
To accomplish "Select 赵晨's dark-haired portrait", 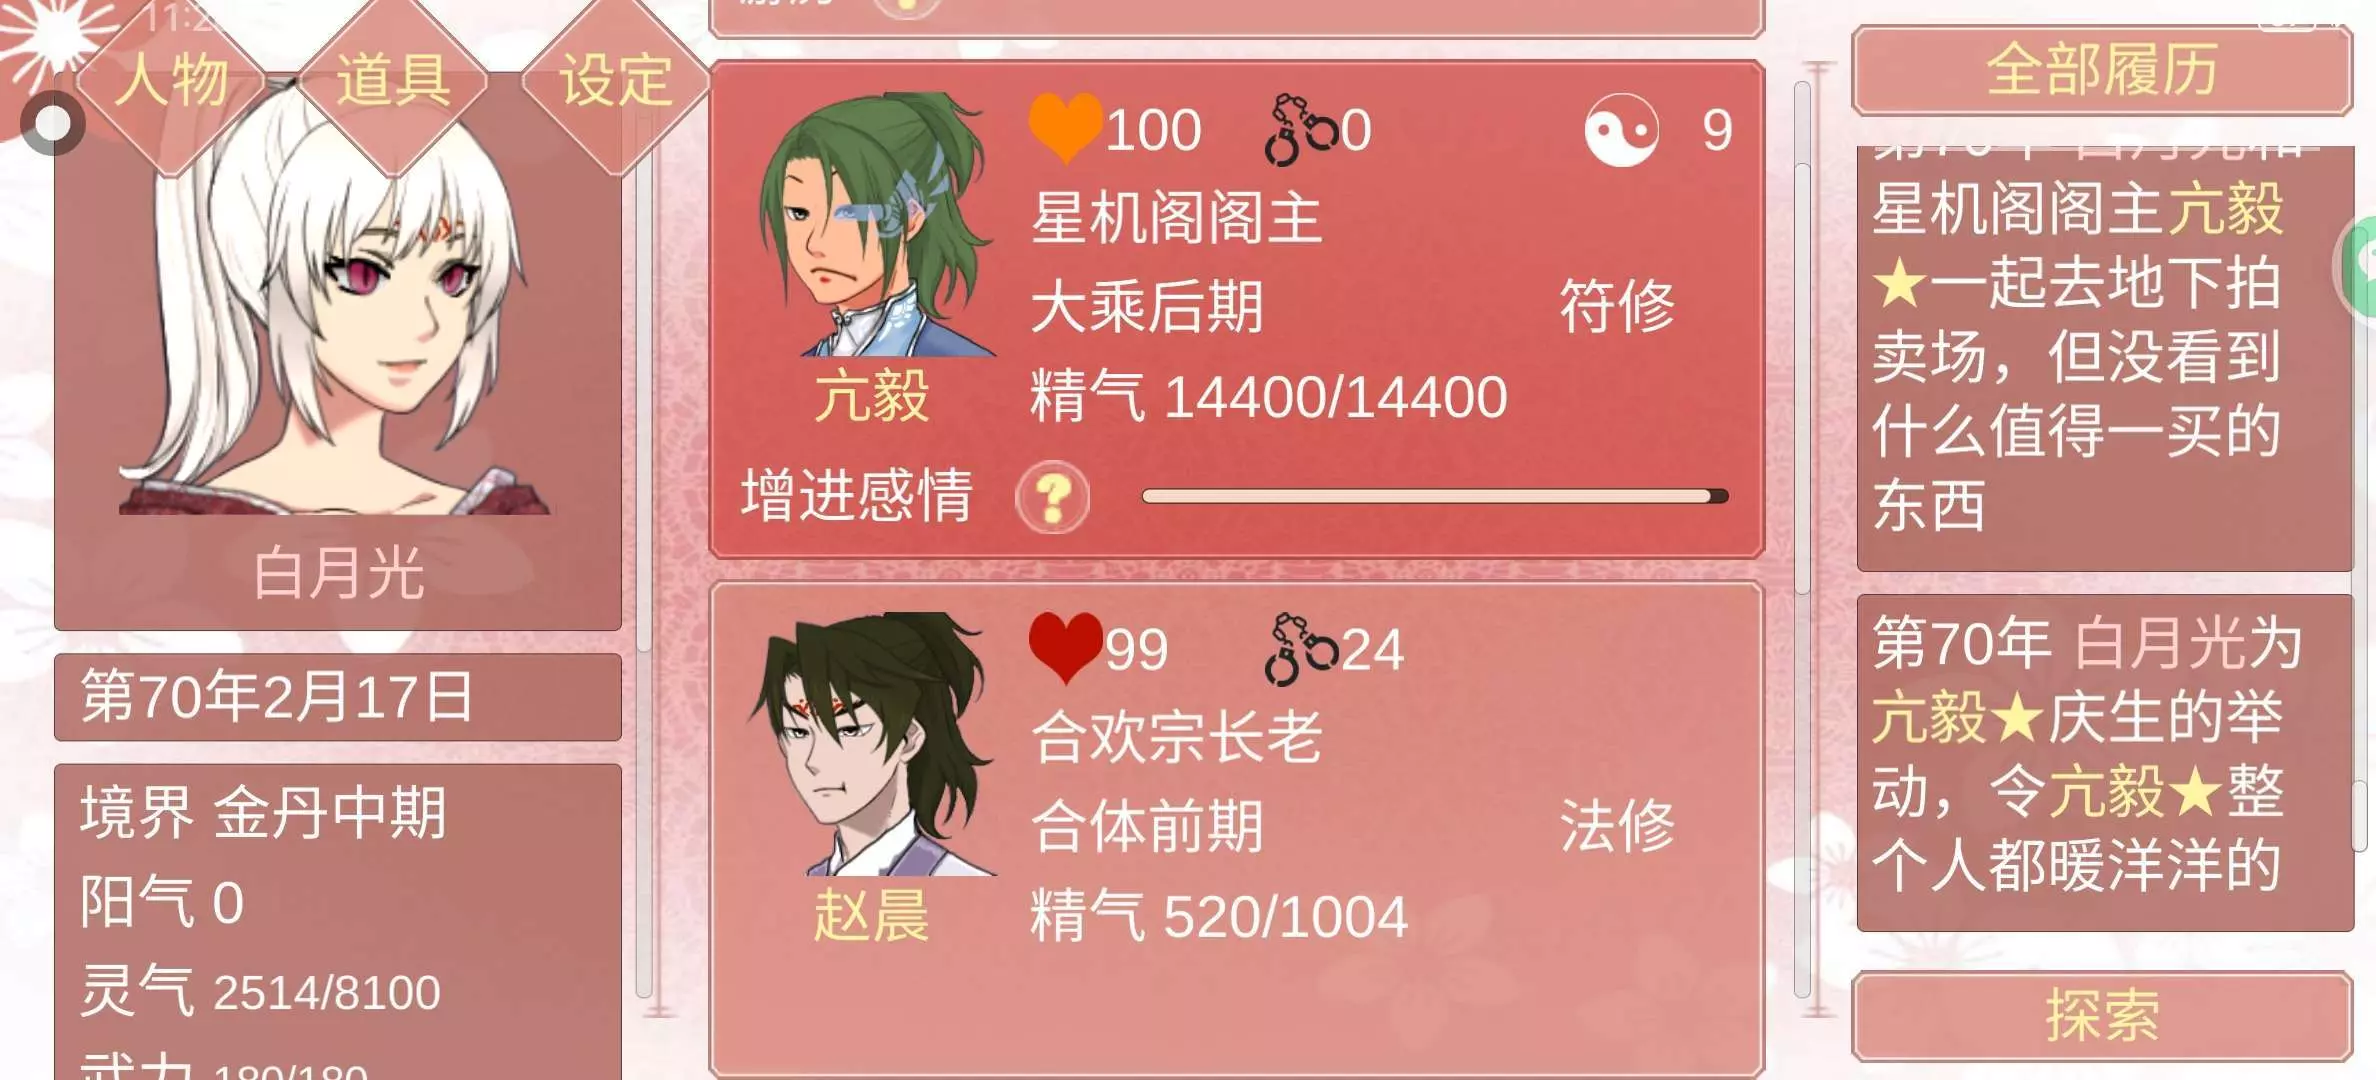I will tap(872, 744).
